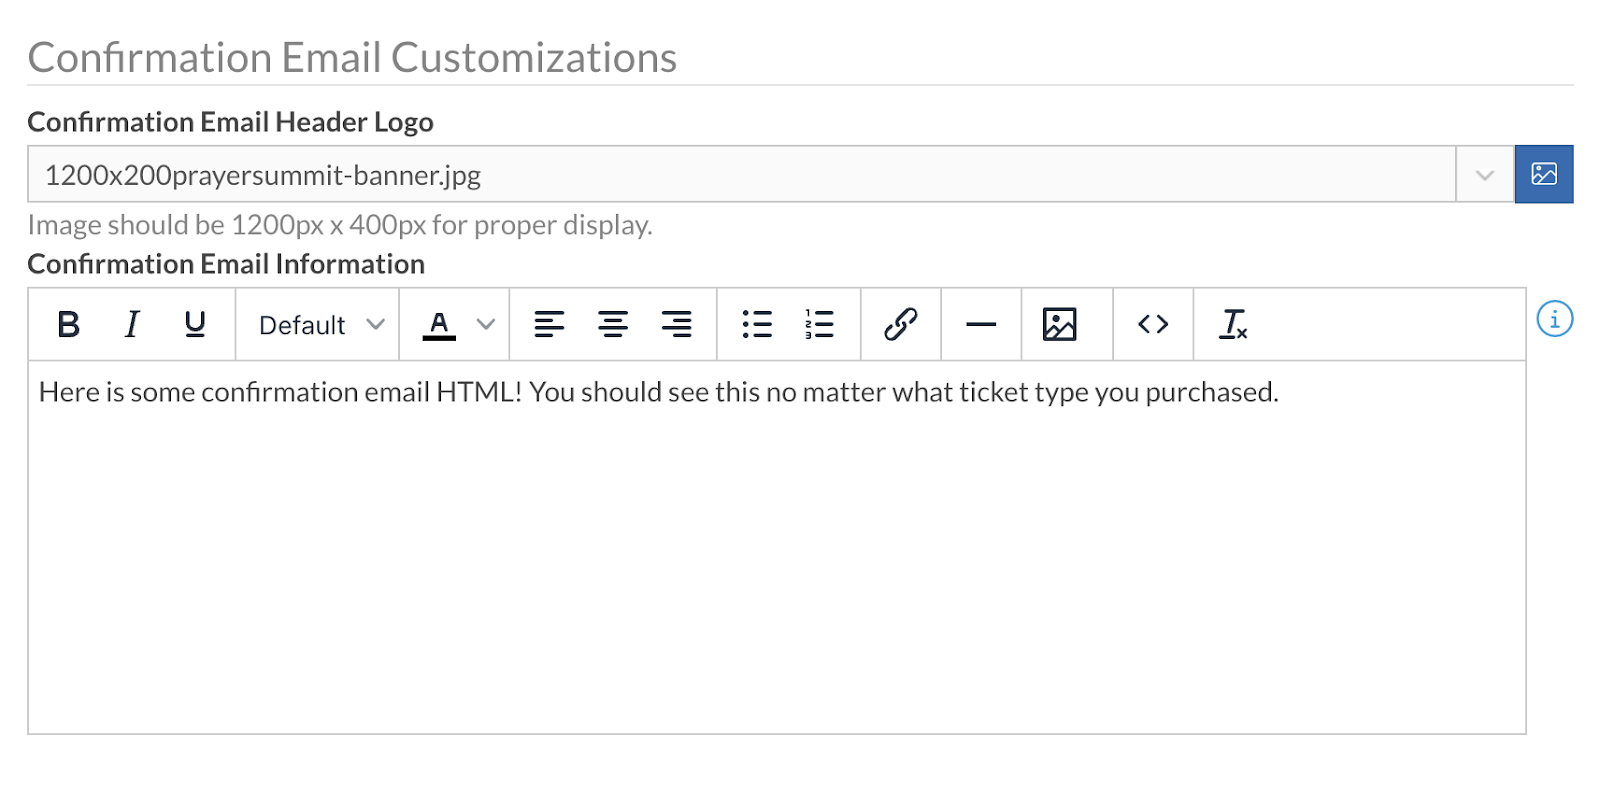Expand the text color picker arrow

[x=486, y=324]
